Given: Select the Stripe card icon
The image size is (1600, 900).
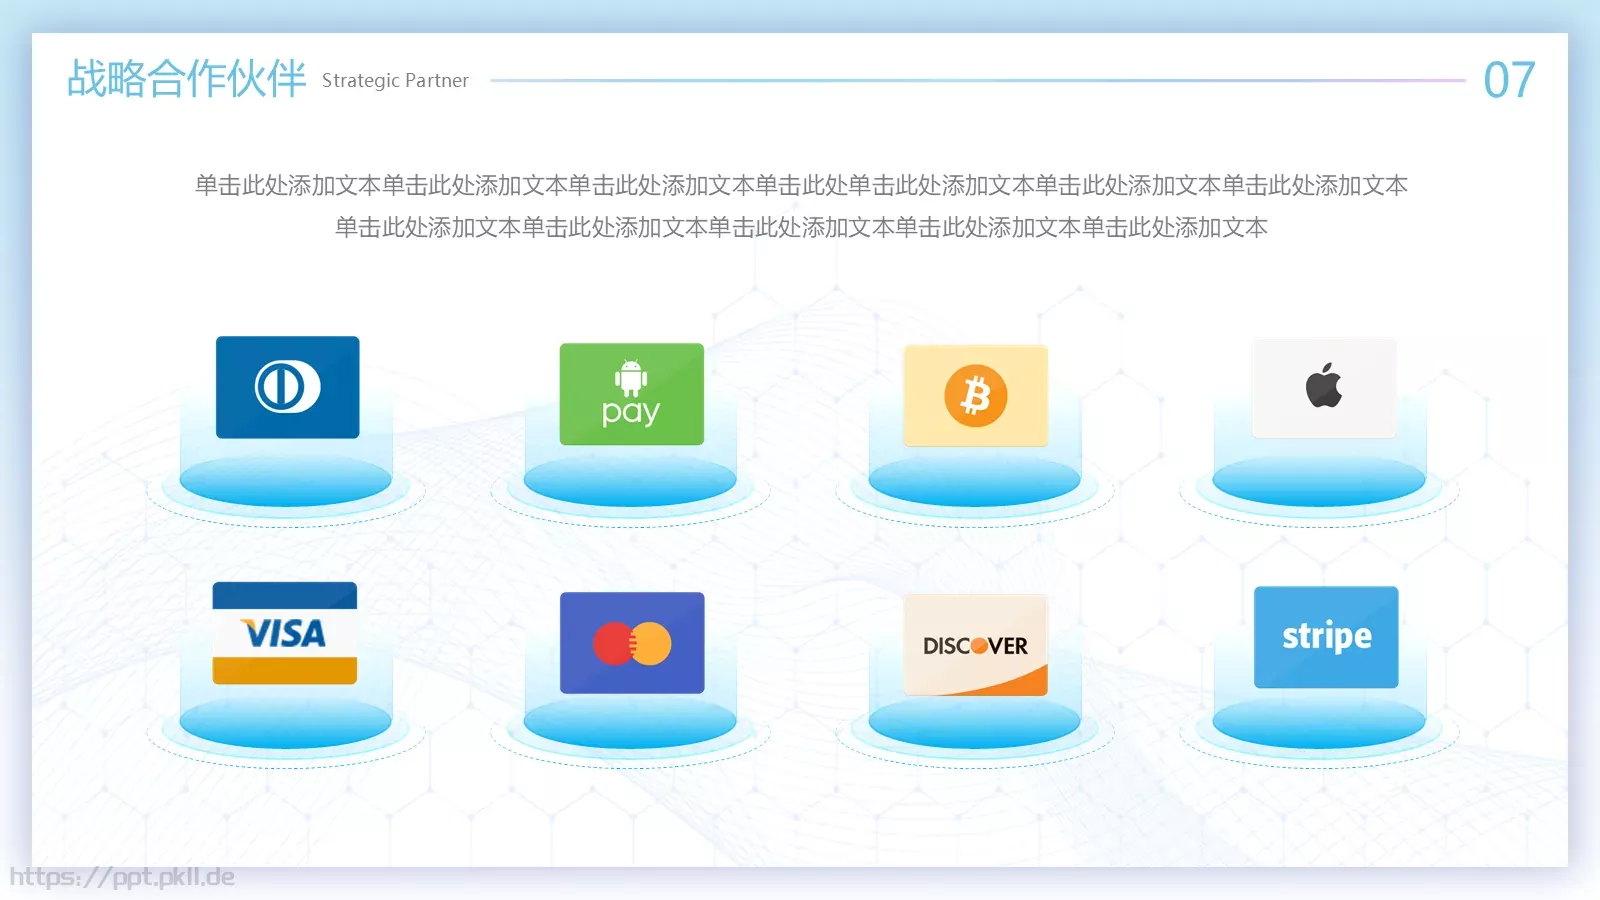Looking at the screenshot, I should [x=1326, y=637].
